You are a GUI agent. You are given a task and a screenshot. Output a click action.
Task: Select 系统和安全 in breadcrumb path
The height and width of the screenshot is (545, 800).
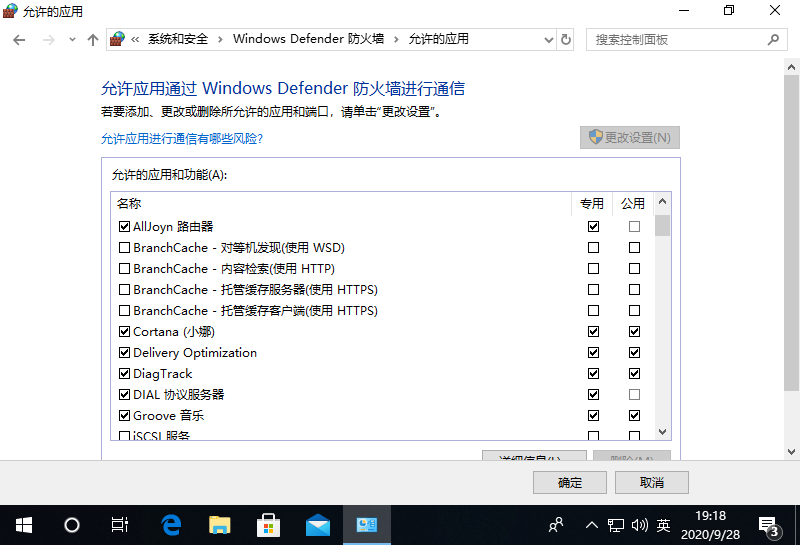[178, 40]
